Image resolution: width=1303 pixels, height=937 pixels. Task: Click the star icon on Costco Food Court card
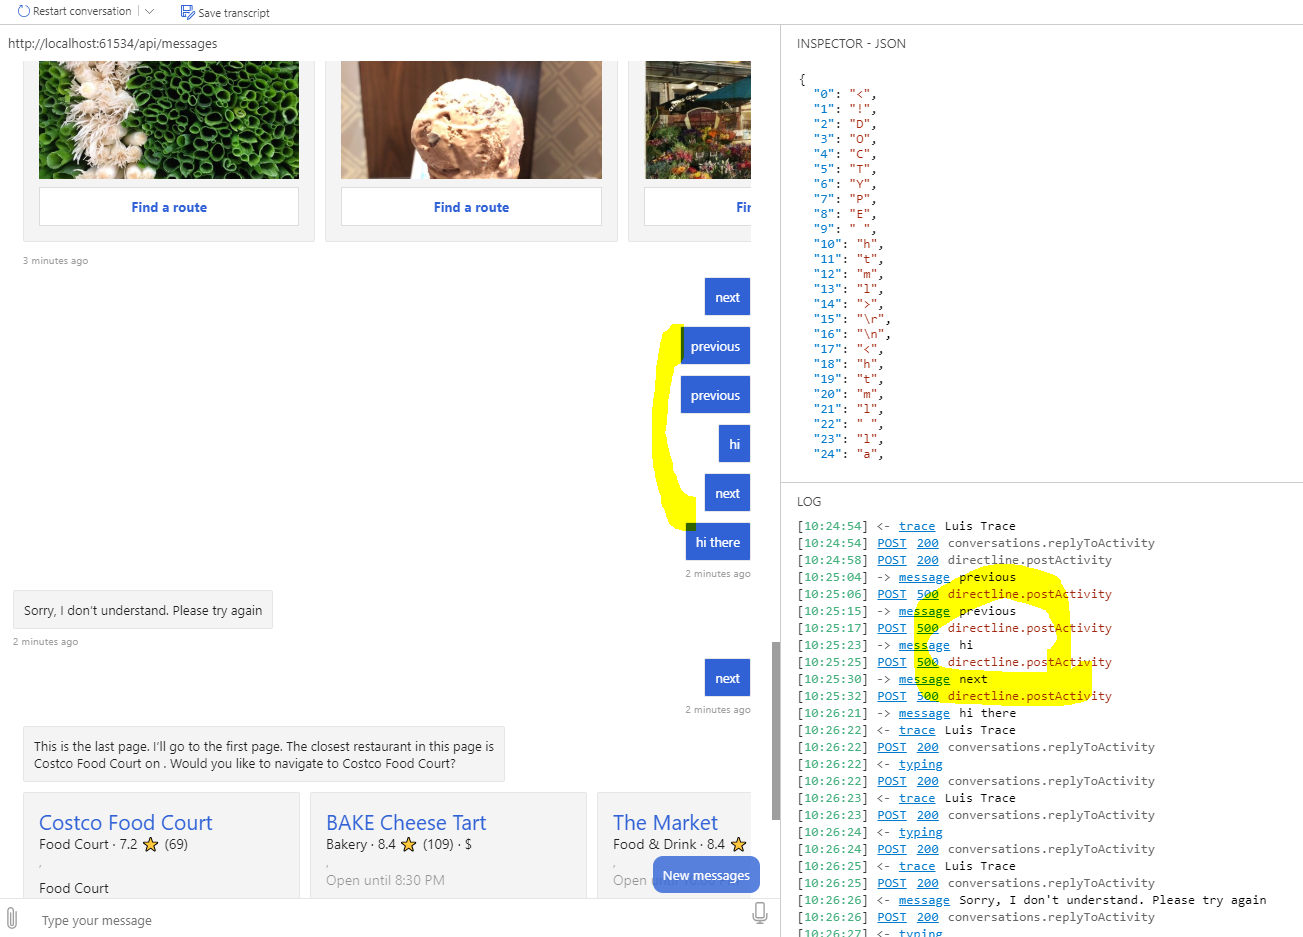(151, 844)
